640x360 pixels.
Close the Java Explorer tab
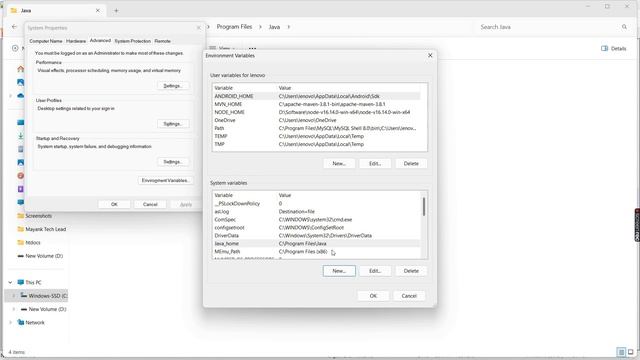coord(98,11)
